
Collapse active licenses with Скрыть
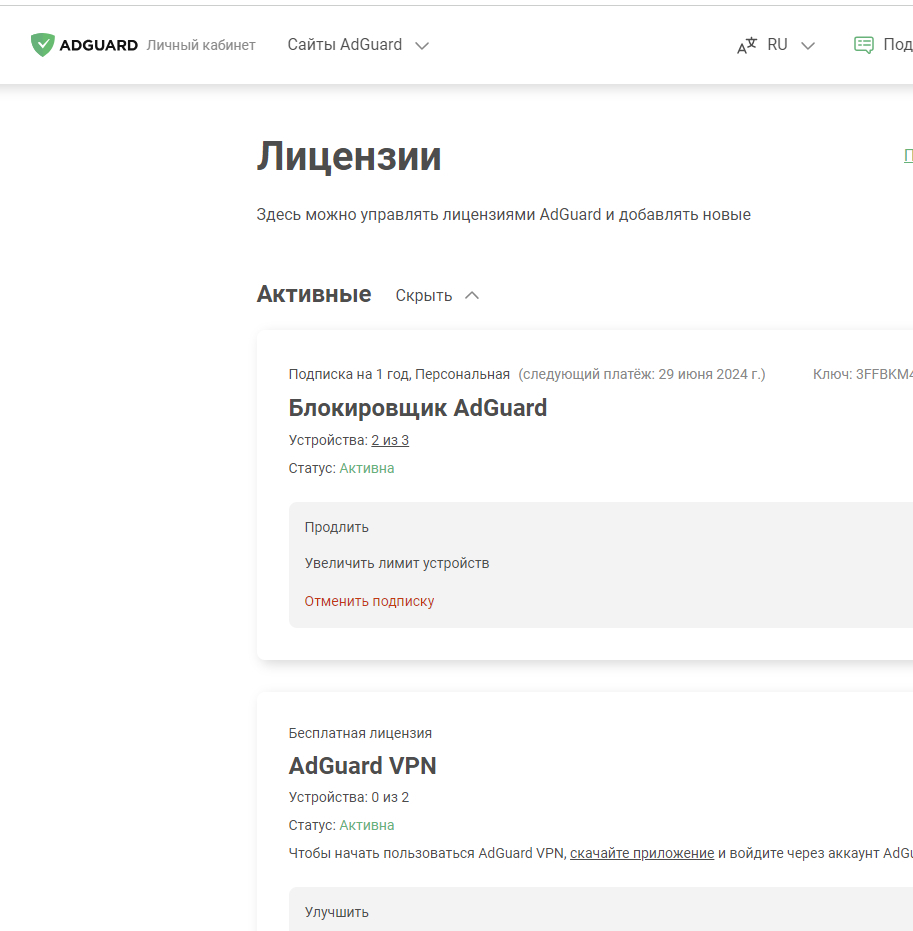click(424, 296)
